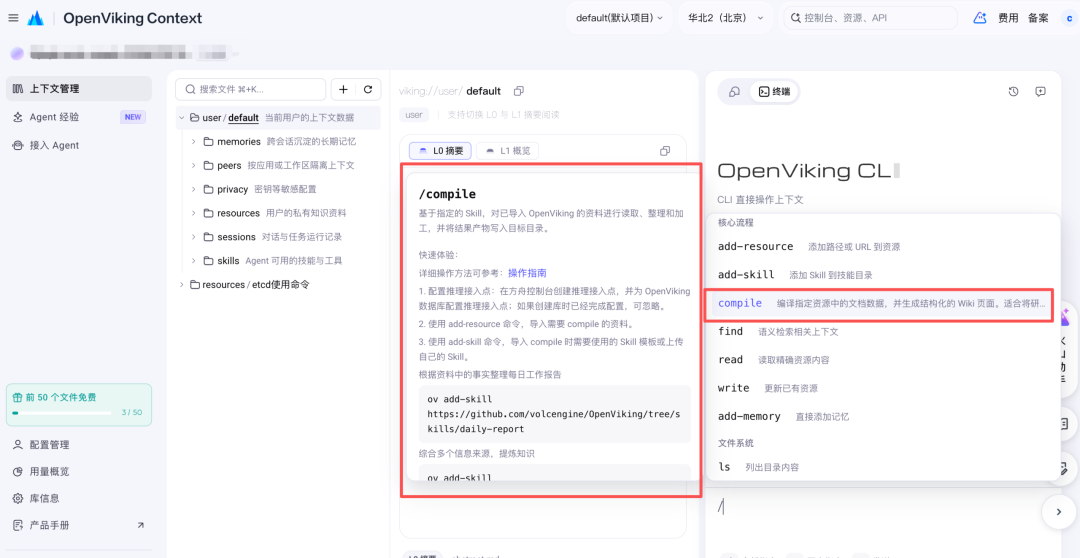Click the 'memories' folder name

[239, 142]
